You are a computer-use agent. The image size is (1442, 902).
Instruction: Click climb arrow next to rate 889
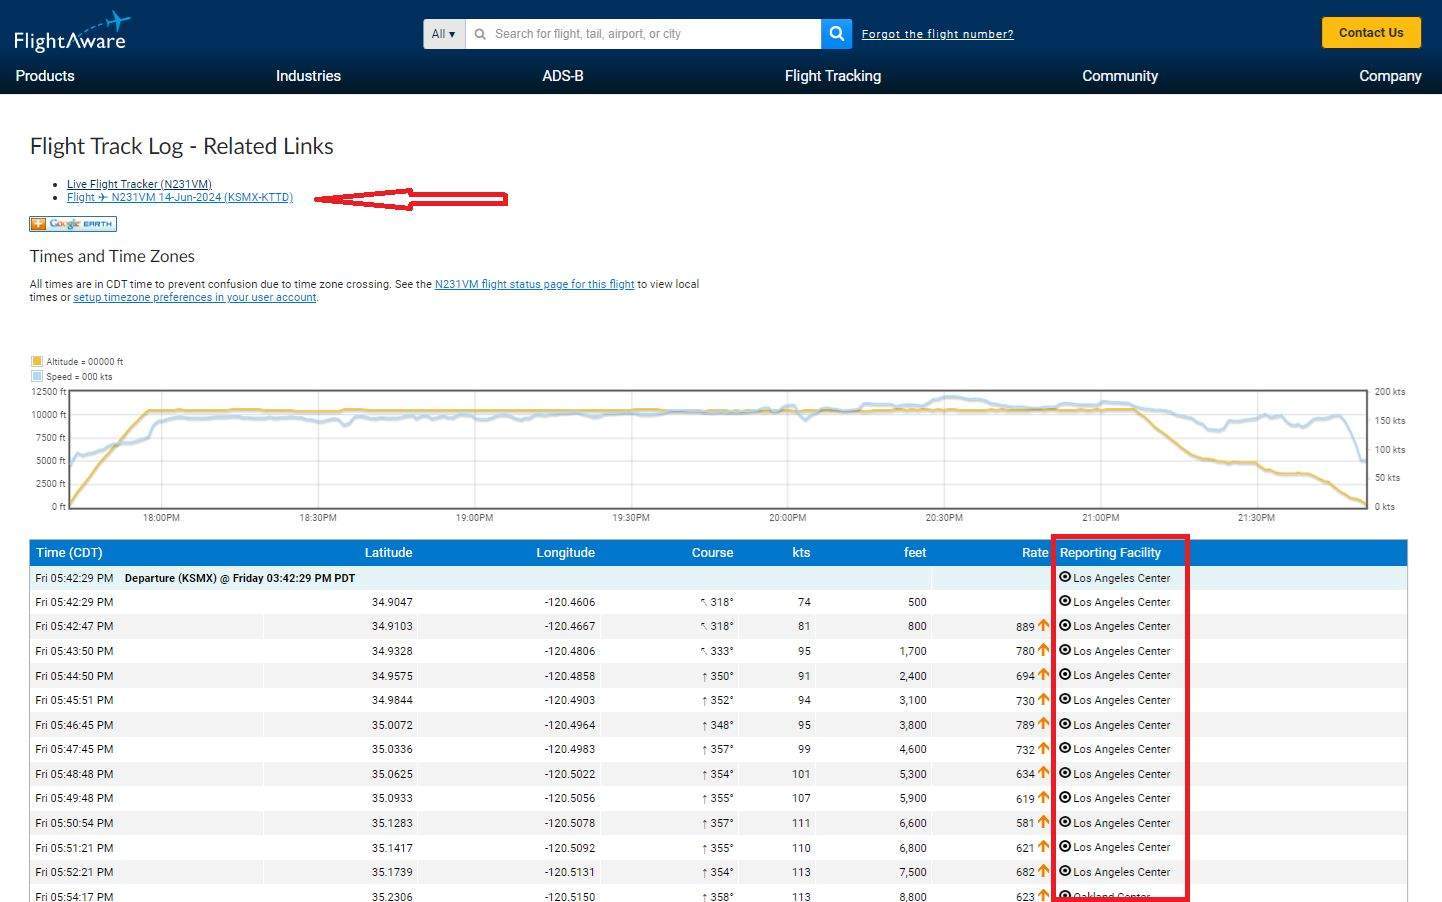coord(1044,625)
